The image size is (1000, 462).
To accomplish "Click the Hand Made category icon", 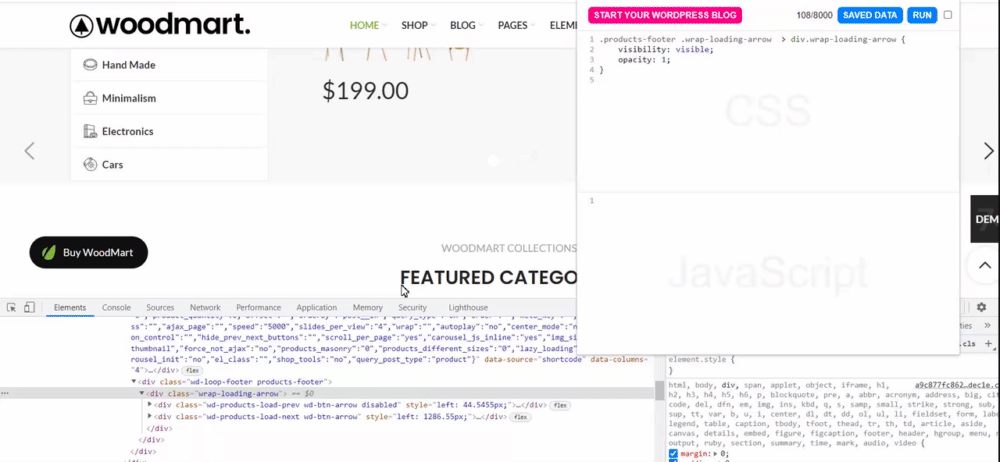I will point(90,64).
